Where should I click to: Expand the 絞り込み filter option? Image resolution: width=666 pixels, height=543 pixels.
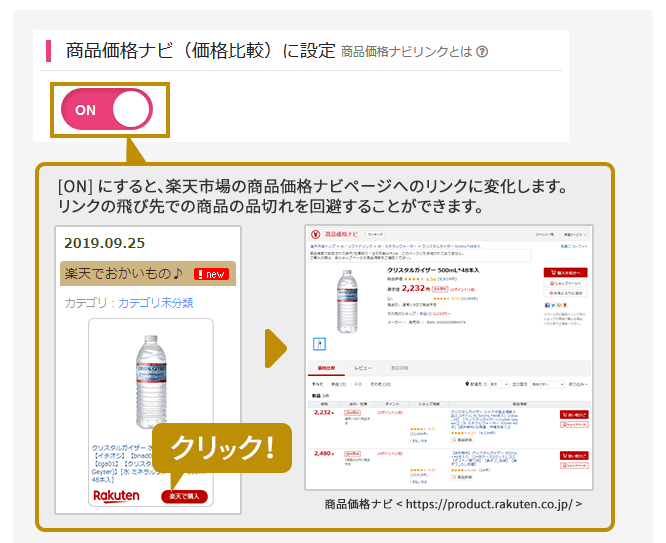pyautogui.click(x=578, y=384)
